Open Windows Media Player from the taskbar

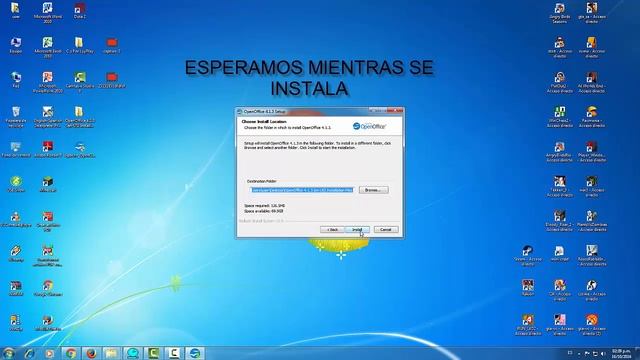50,353
